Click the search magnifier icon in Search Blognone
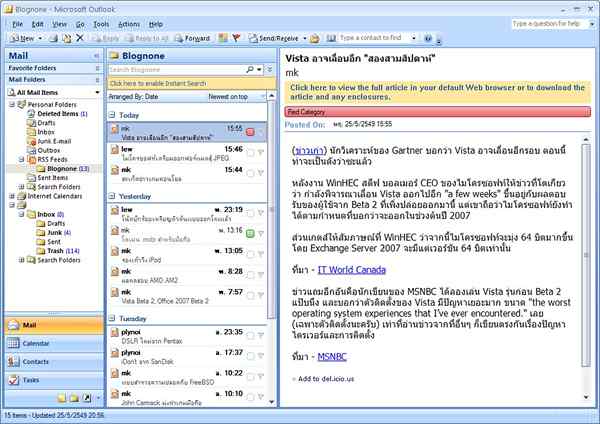 250,69
